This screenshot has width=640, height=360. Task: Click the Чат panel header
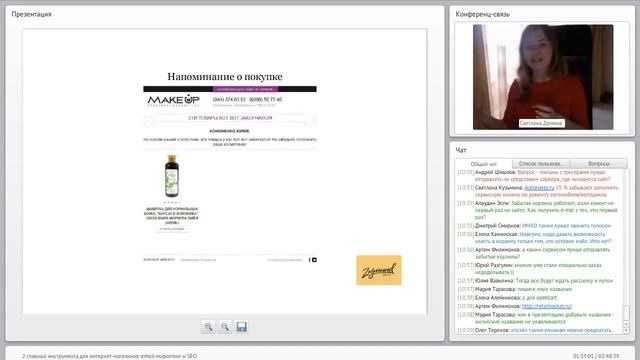pyautogui.click(x=461, y=150)
